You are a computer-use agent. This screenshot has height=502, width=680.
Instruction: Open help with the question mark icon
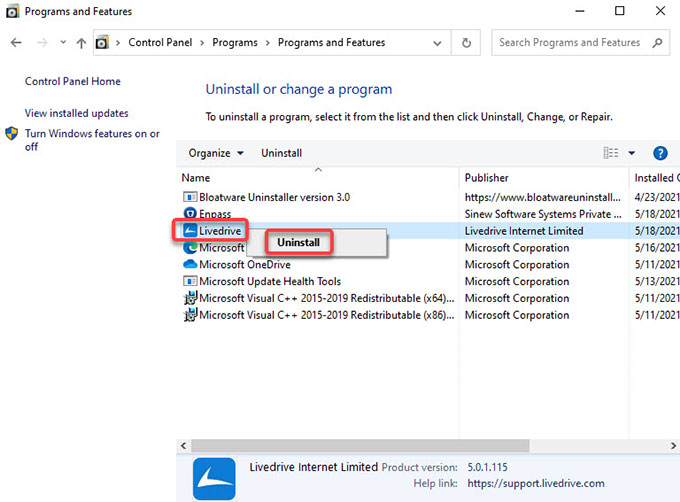(x=660, y=153)
